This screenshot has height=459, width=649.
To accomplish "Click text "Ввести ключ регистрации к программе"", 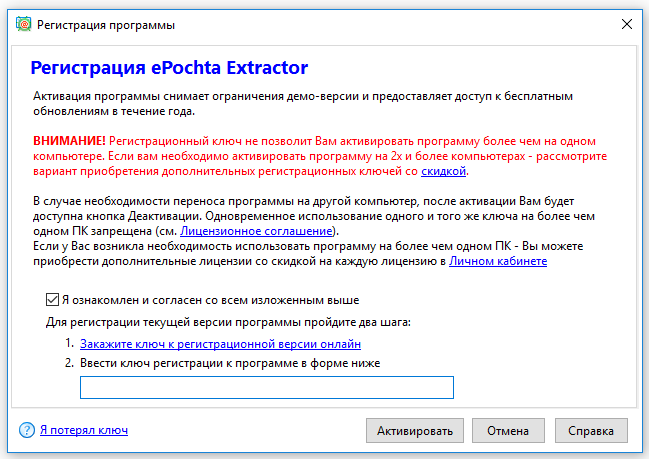I will [x=189, y=363].
